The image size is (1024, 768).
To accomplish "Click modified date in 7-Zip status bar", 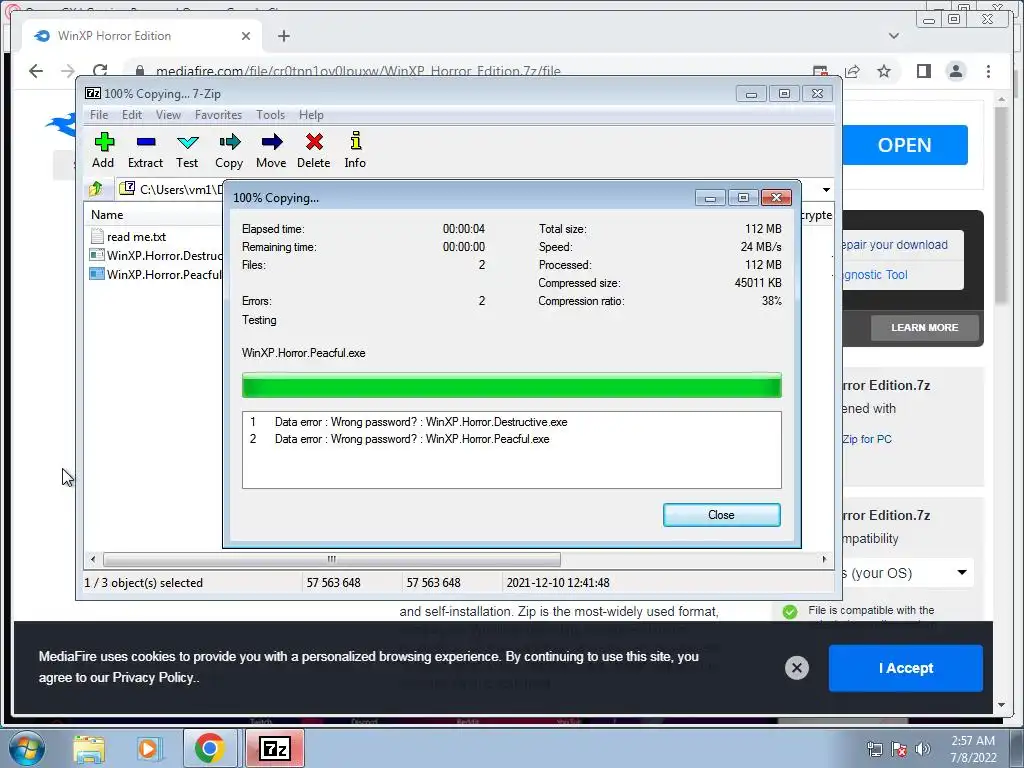I will pos(558,583).
